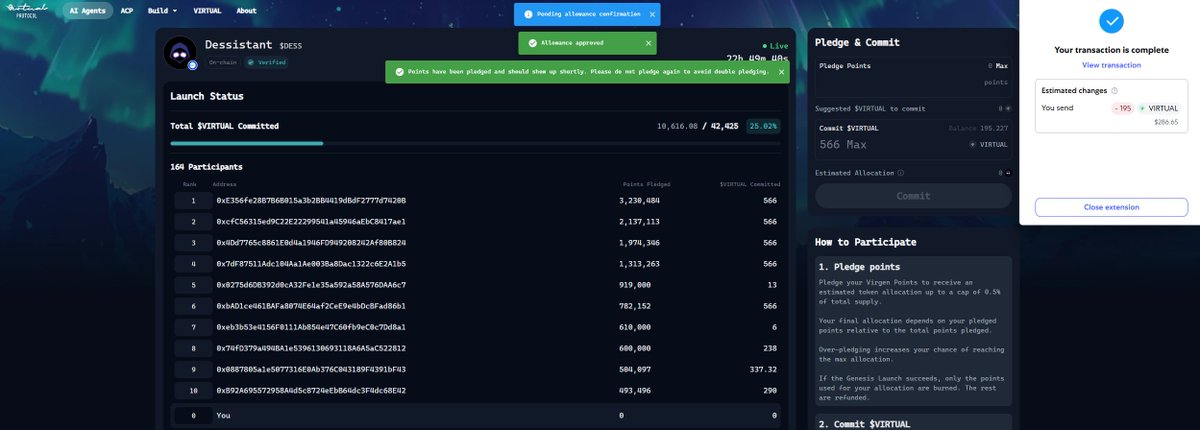Open the About page
The height and width of the screenshot is (430, 1200).
(x=246, y=11)
